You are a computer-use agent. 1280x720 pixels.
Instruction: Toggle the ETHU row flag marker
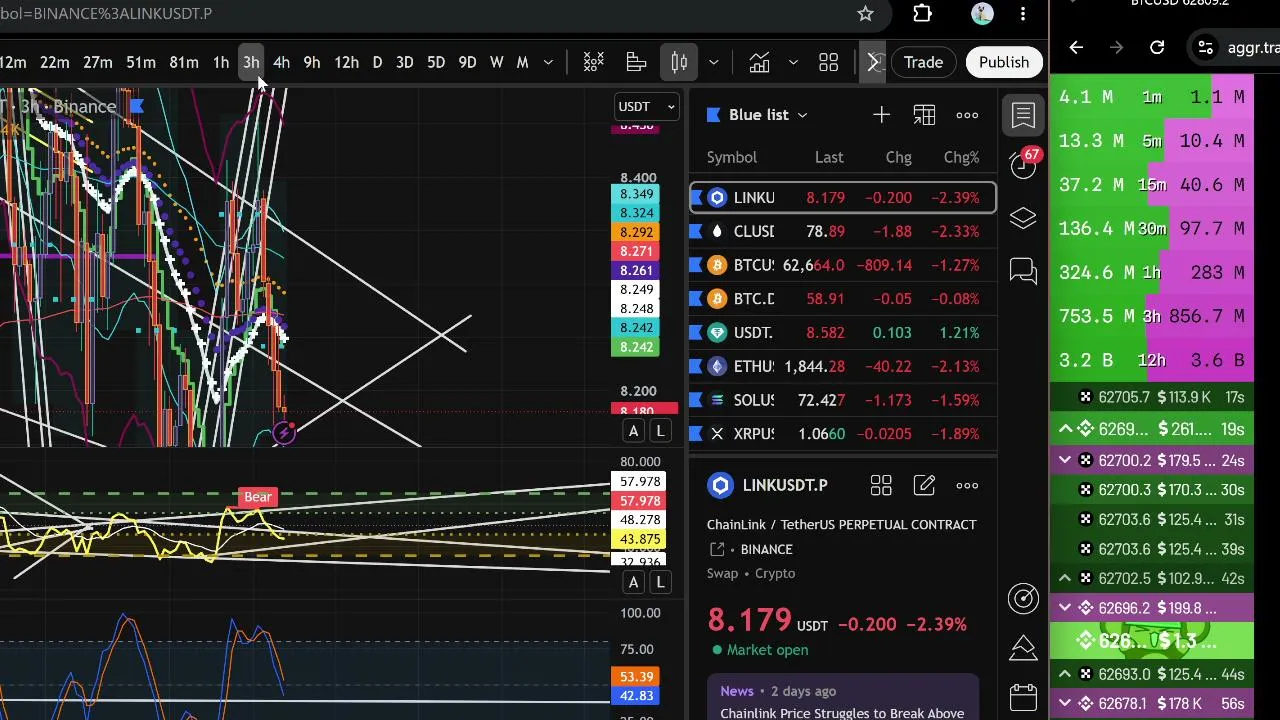pos(696,367)
